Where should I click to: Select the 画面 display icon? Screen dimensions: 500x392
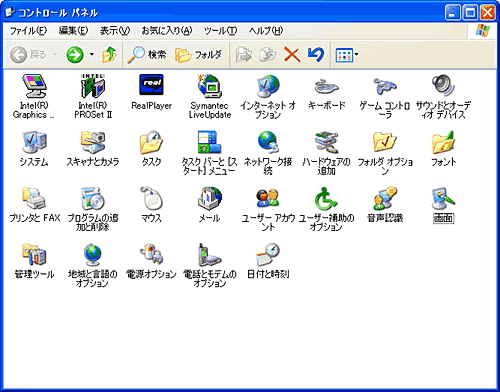(443, 199)
